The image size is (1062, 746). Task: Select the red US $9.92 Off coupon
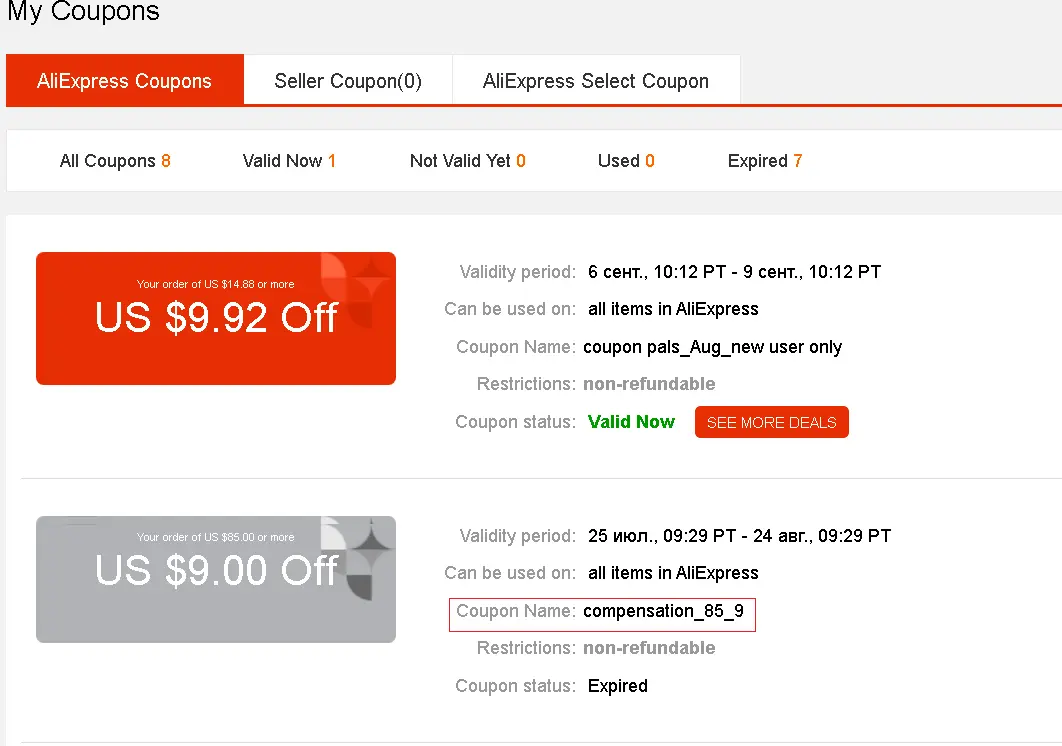click(216, 318)
